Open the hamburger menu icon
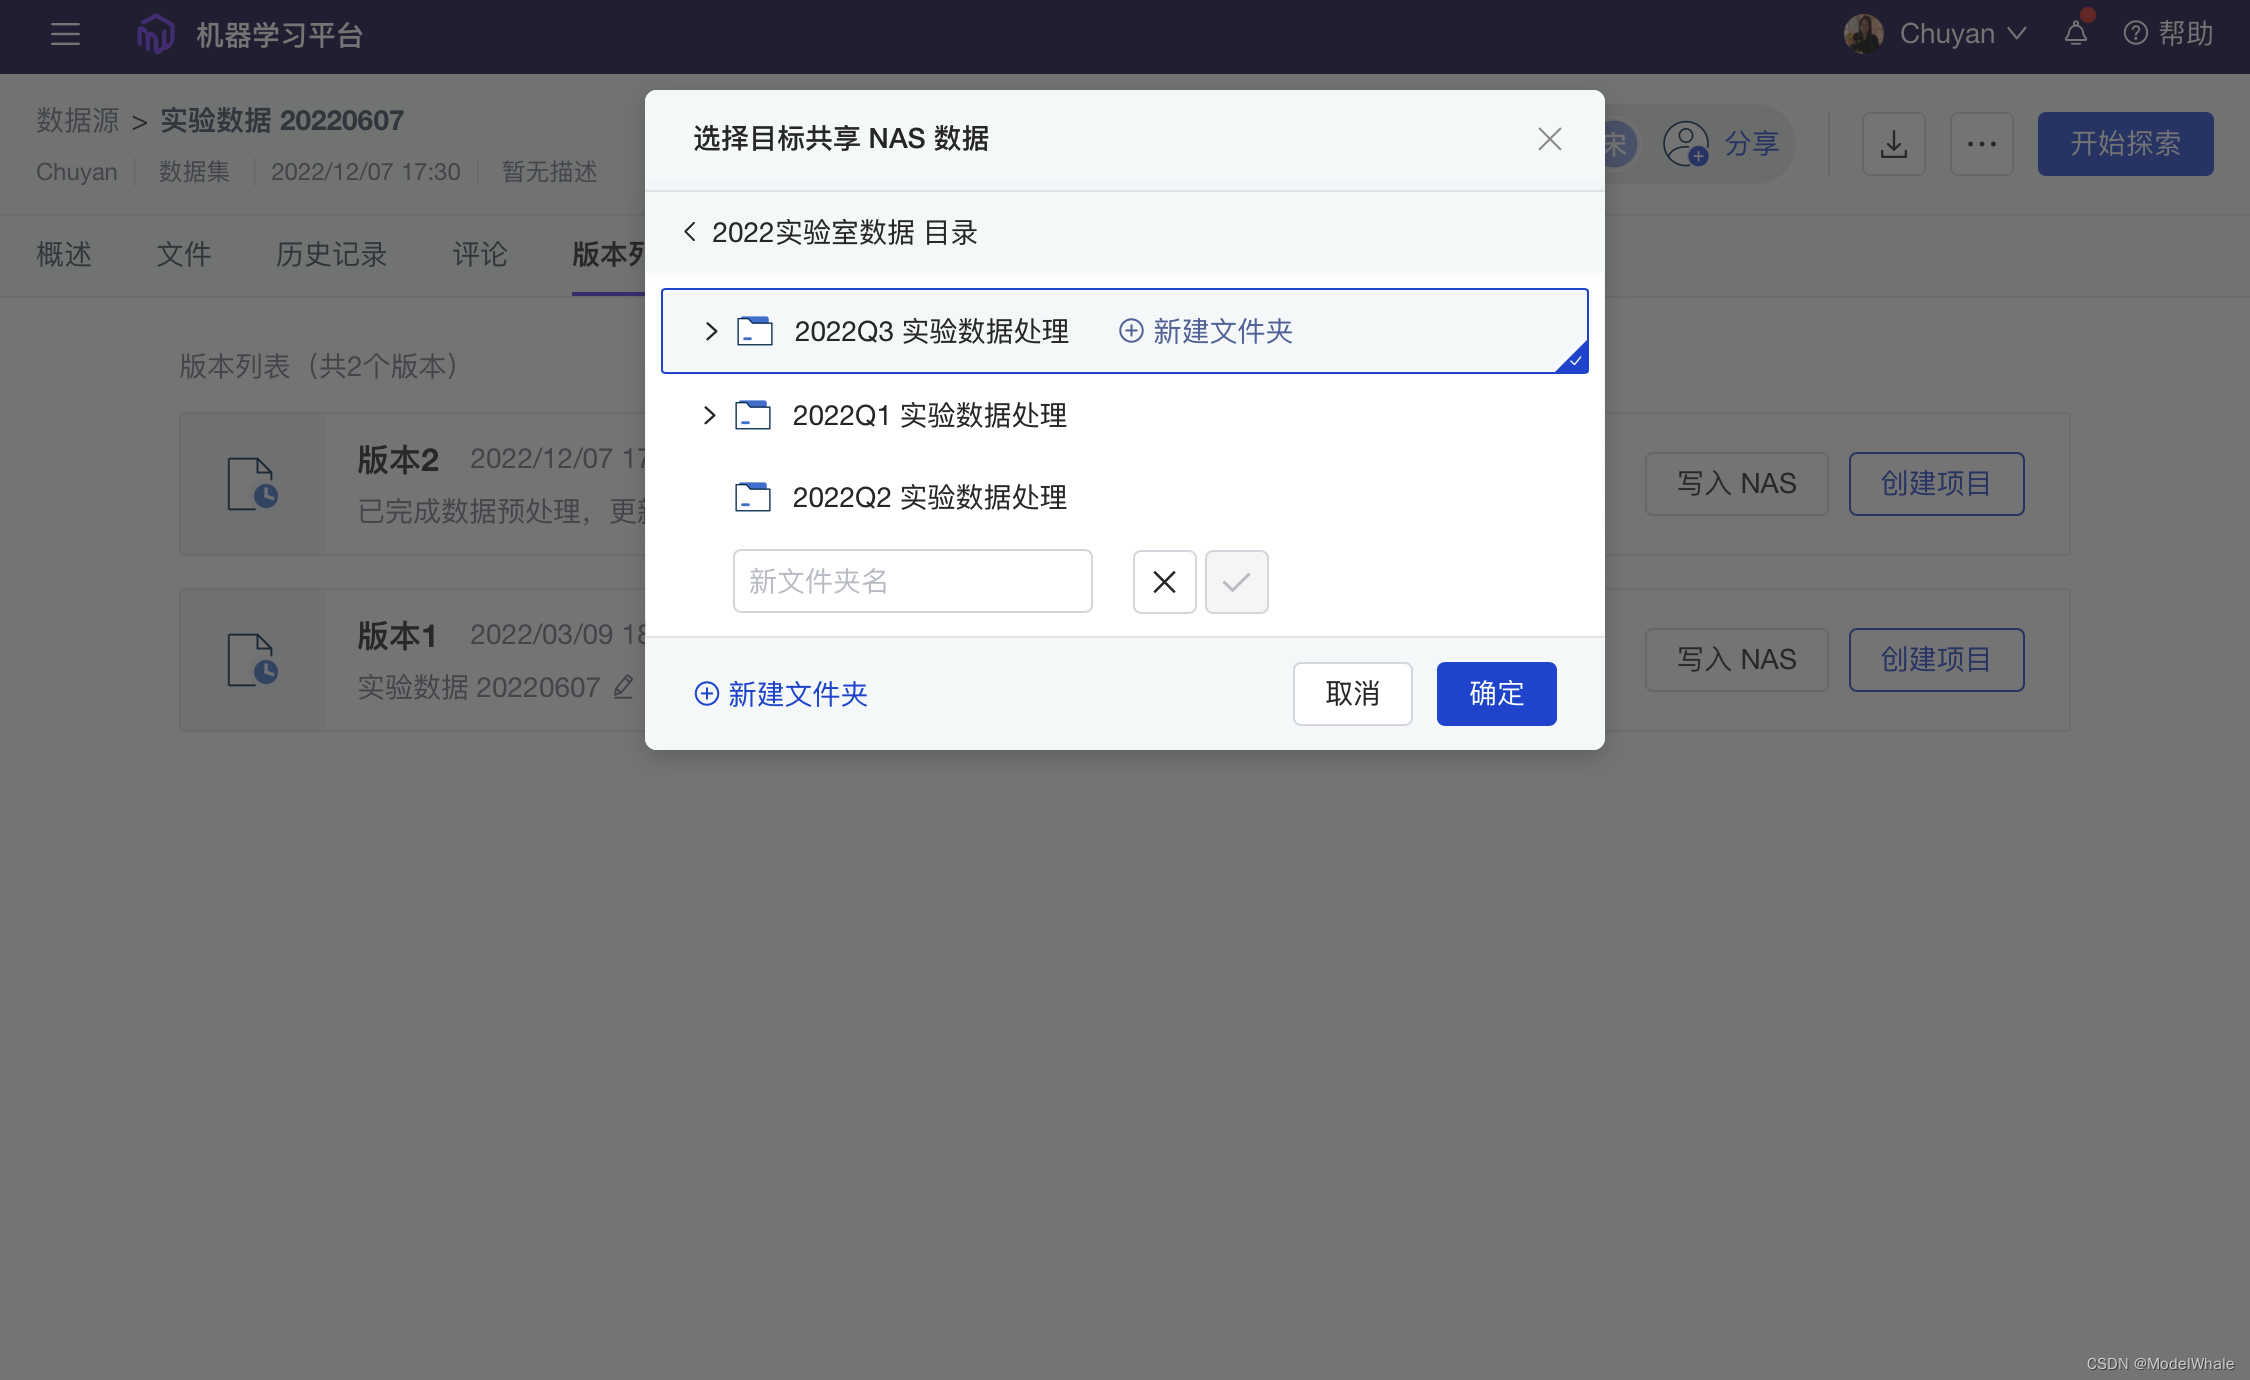 (65, 35)
